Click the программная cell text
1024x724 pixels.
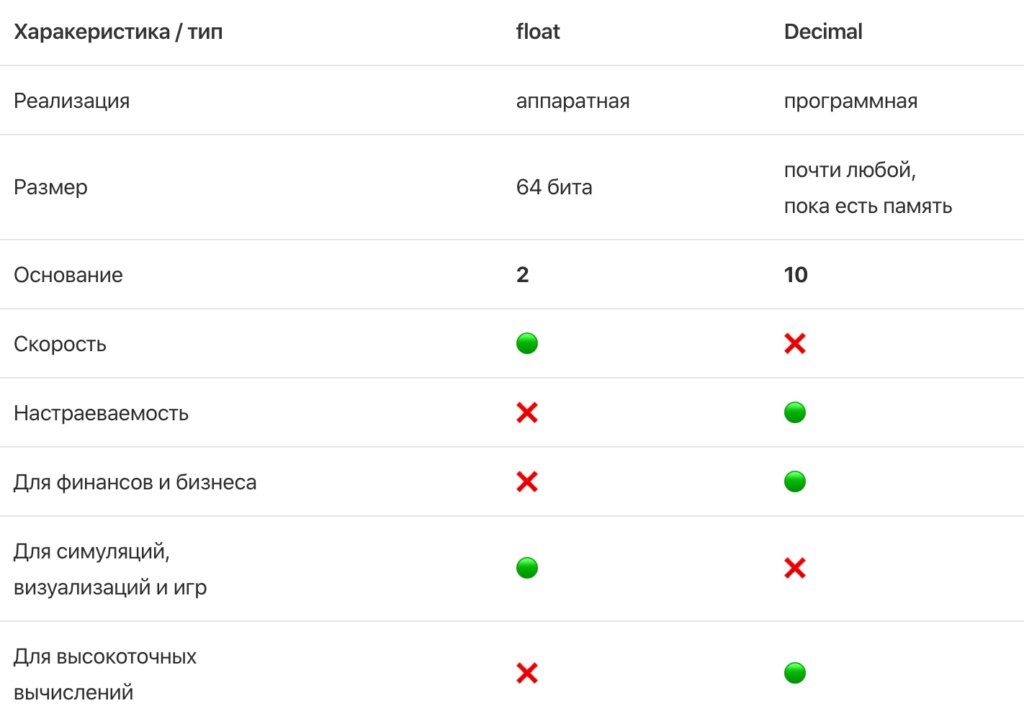click(850, 101)
